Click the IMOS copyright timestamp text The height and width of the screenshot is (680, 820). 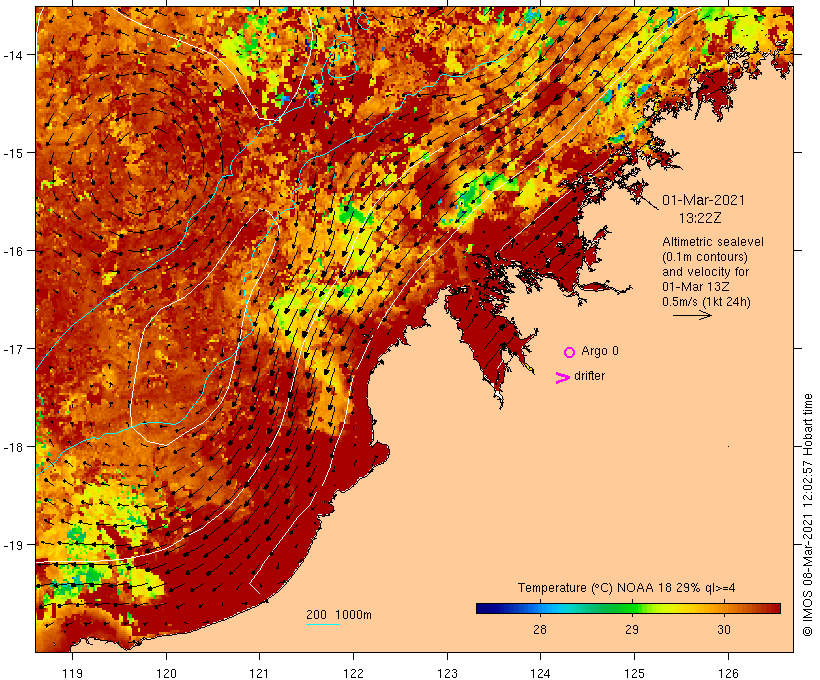(x=807, y=515)
